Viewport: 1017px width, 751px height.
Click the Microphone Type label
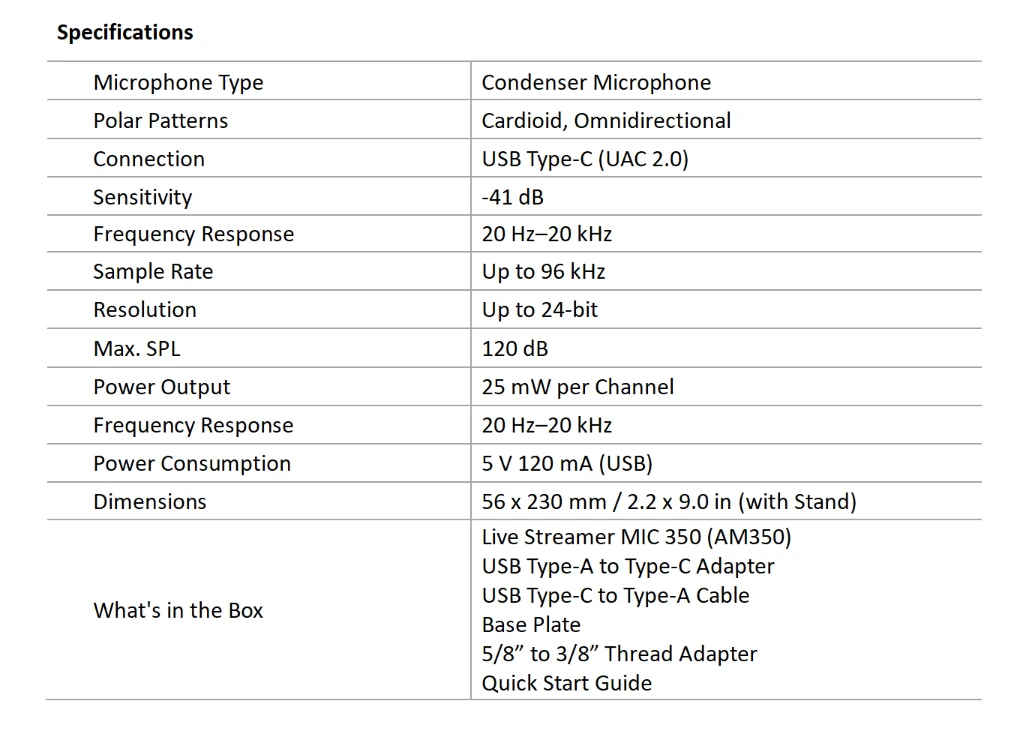[x=178, y=83]
